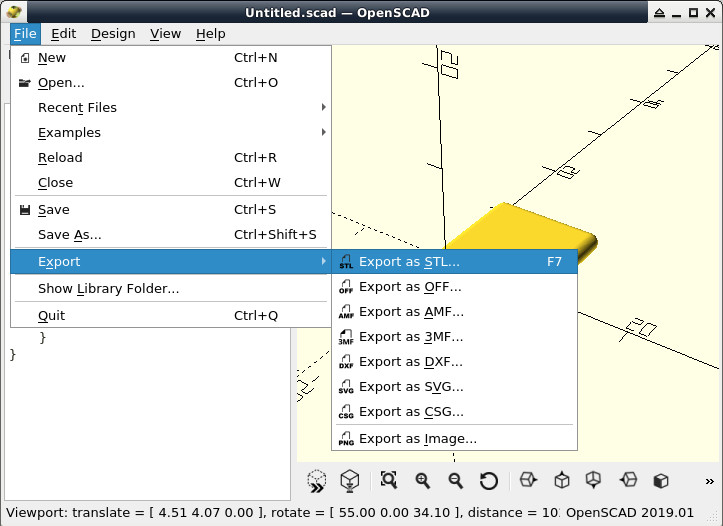This screenshot has width=723, height=526.
Task: Click the SVG file icon in Export submenu
Action: (346, 387)
